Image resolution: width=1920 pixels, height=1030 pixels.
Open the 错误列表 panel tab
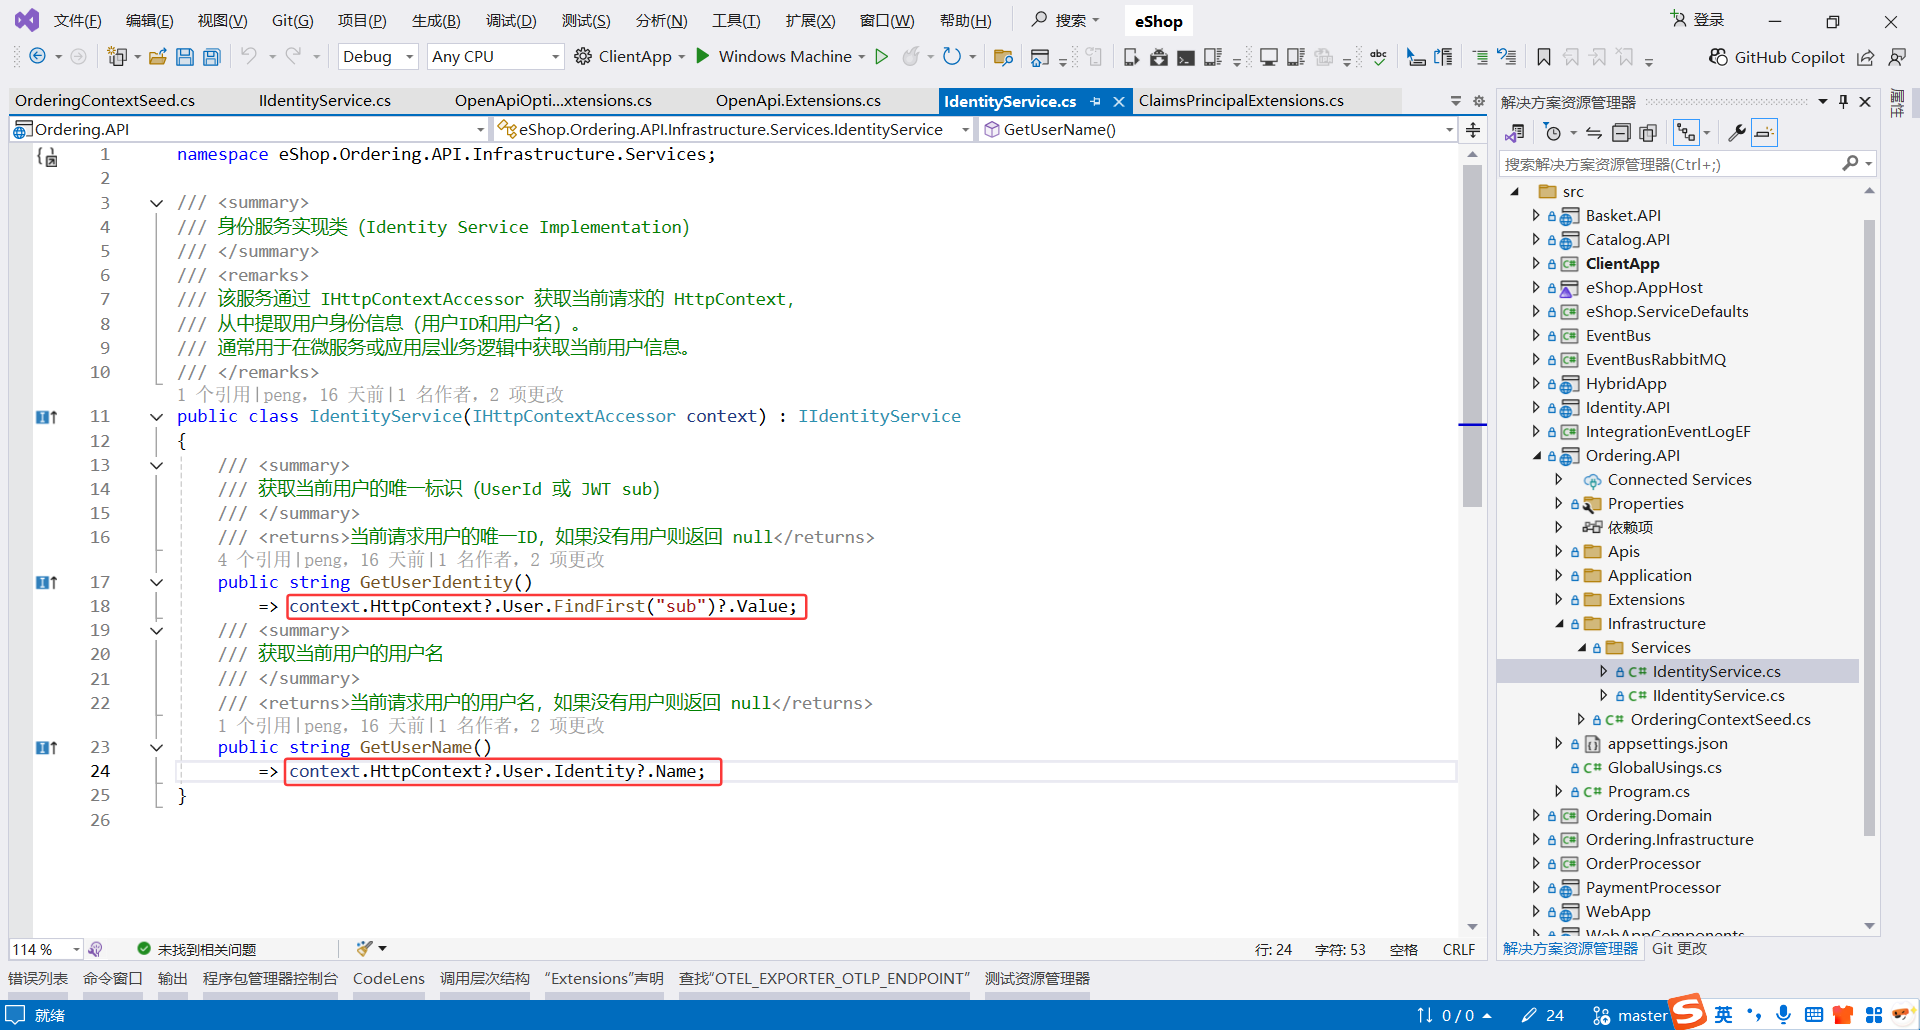point(38,979)
